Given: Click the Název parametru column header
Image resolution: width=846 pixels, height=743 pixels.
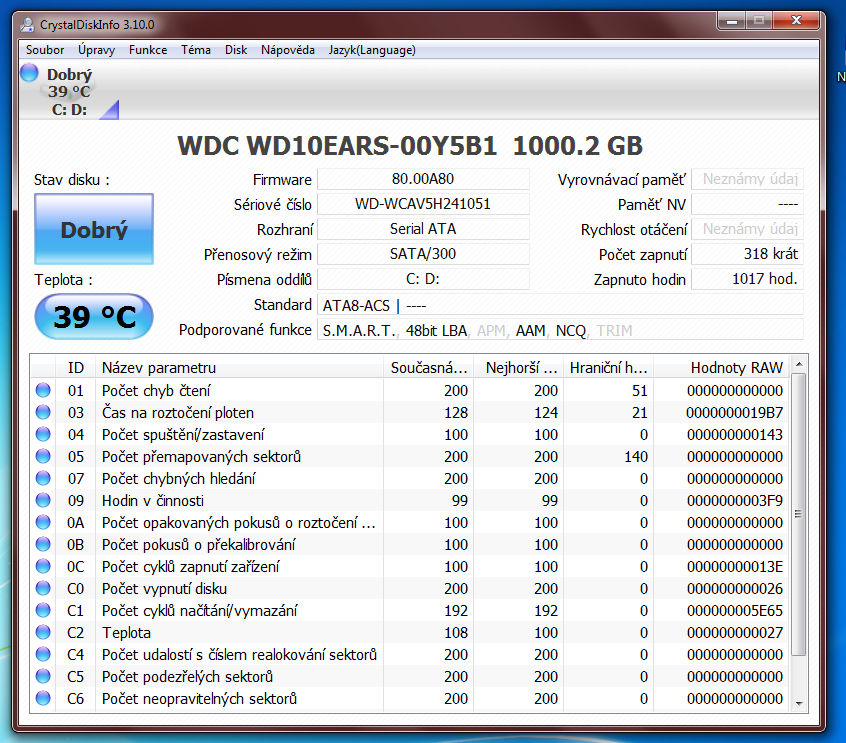Looking at the screenshot, I should 239,368.
